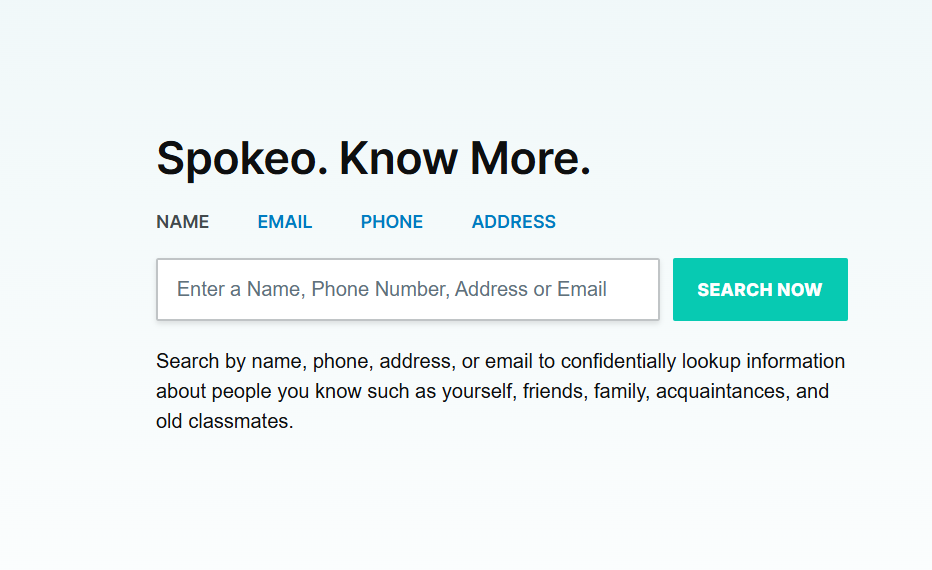
Task: Select the NAME search tab
Action: [183, 222]
